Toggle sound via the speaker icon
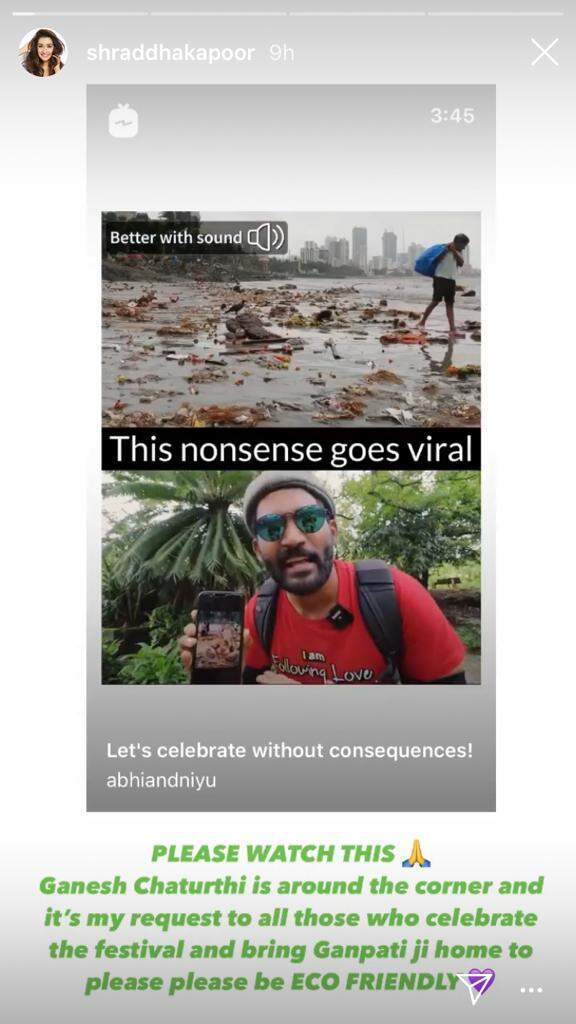 coord(267,237)
